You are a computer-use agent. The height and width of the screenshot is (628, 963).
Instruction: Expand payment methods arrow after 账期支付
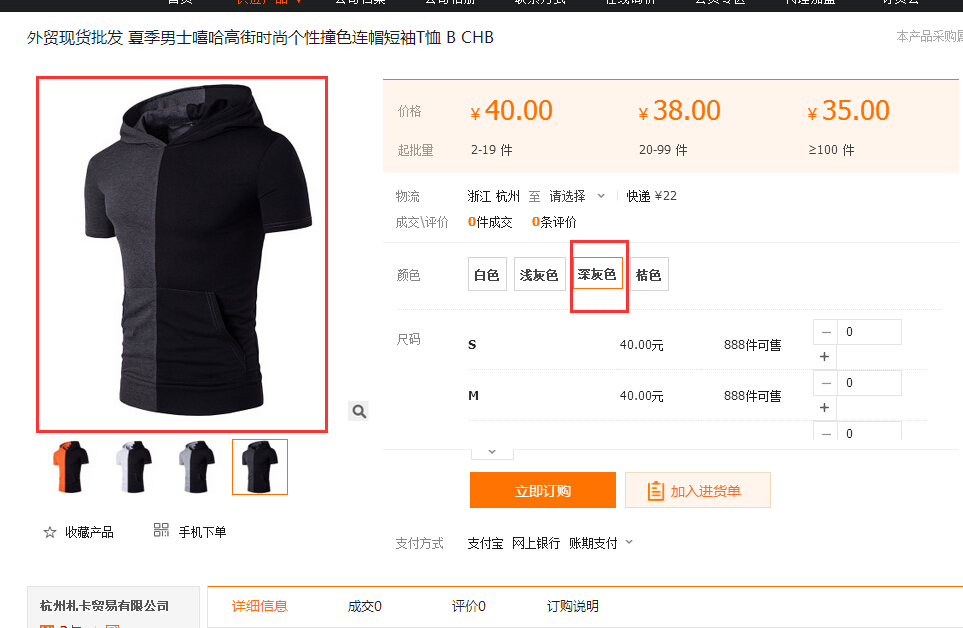(x=629, y=542)
